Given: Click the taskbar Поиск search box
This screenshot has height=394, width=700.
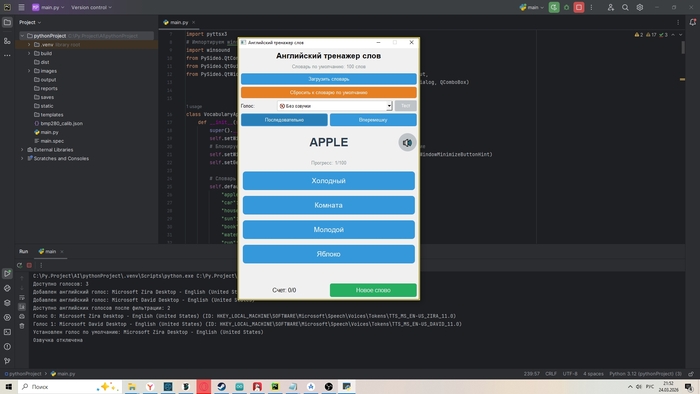Looking at the screenshot, I should point(70,387).
